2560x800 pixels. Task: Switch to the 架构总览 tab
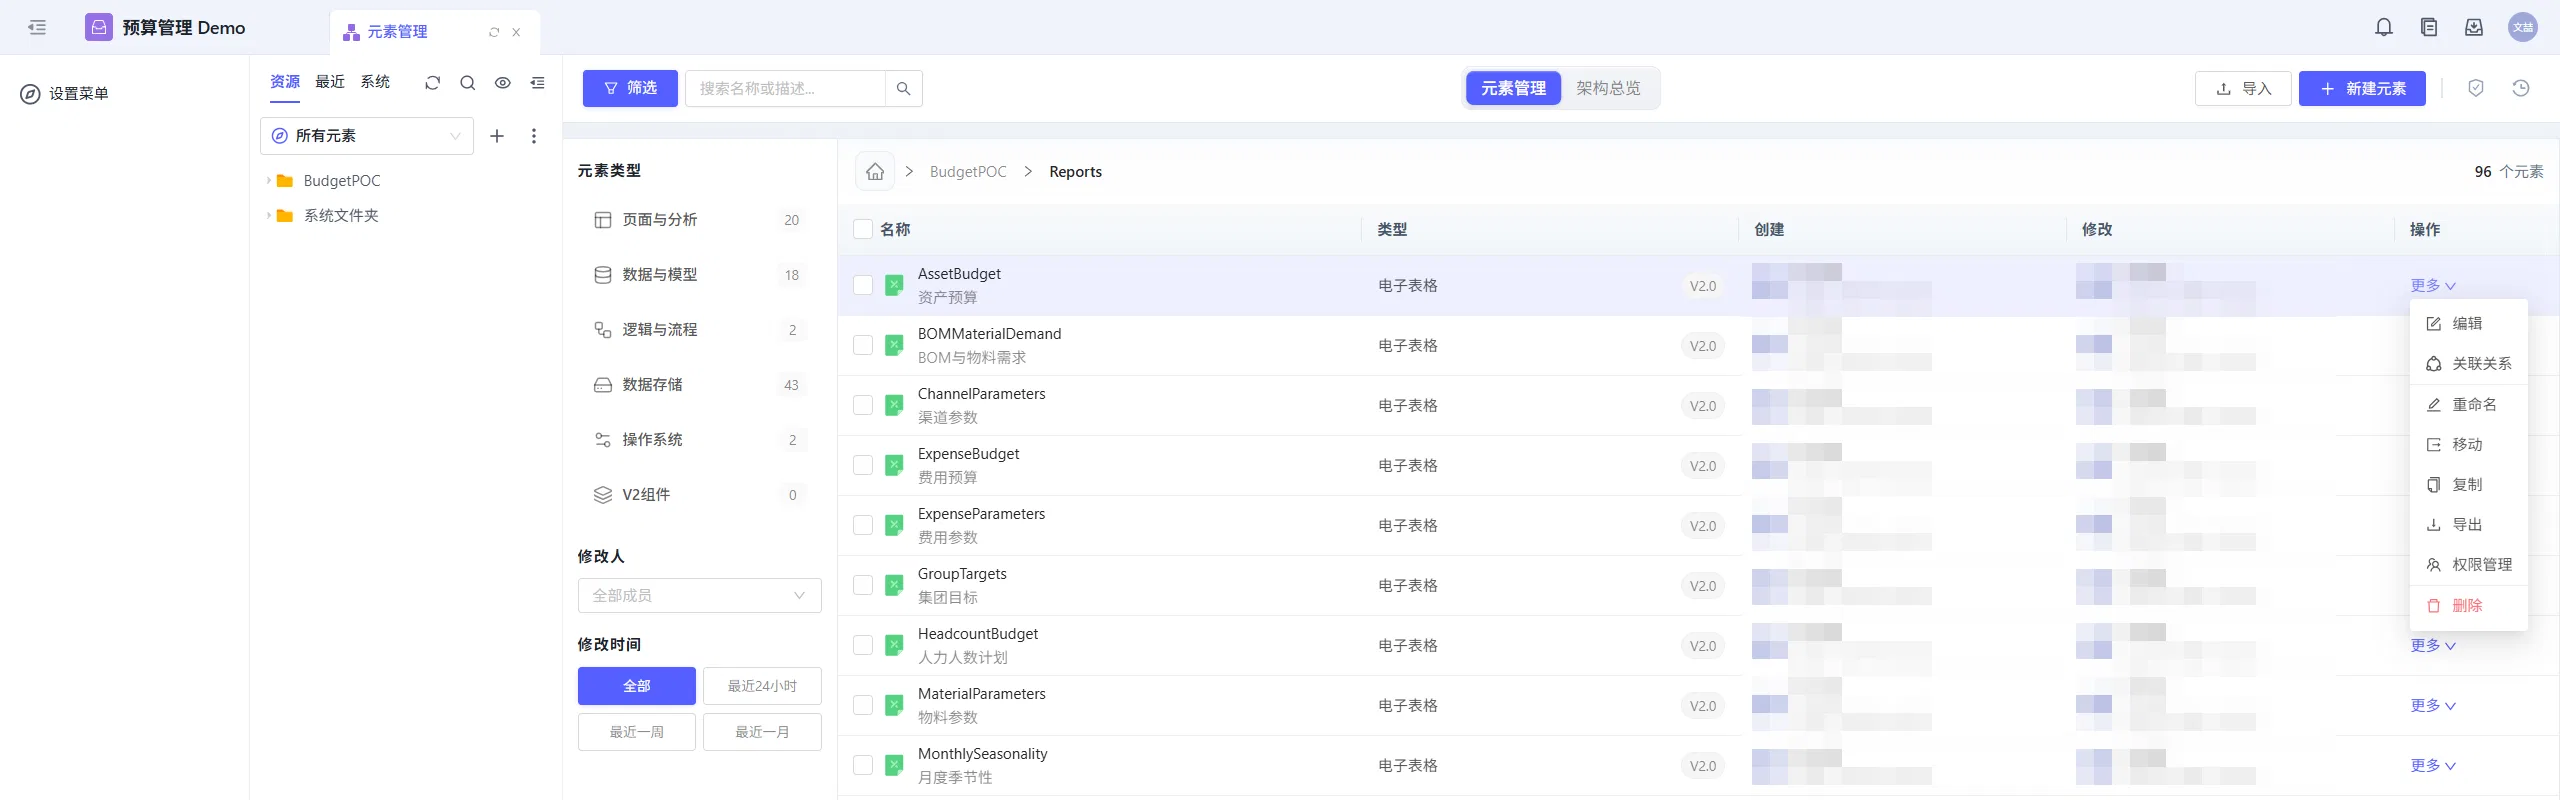click(1608, 89)
